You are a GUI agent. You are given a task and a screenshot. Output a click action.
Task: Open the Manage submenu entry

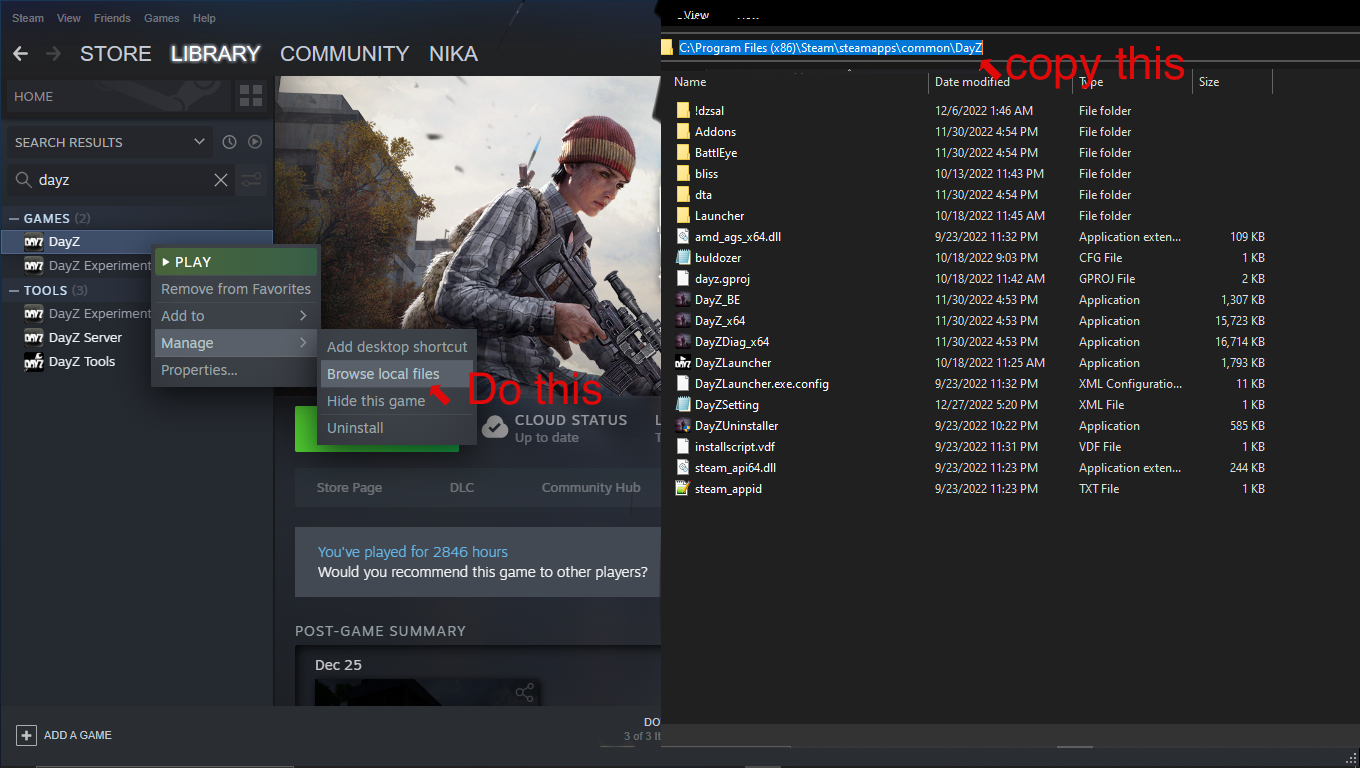click(x=236, y=343)
